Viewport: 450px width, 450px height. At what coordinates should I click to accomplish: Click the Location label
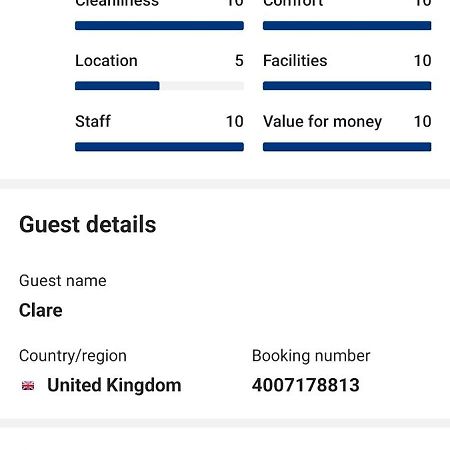coord(106,61)
